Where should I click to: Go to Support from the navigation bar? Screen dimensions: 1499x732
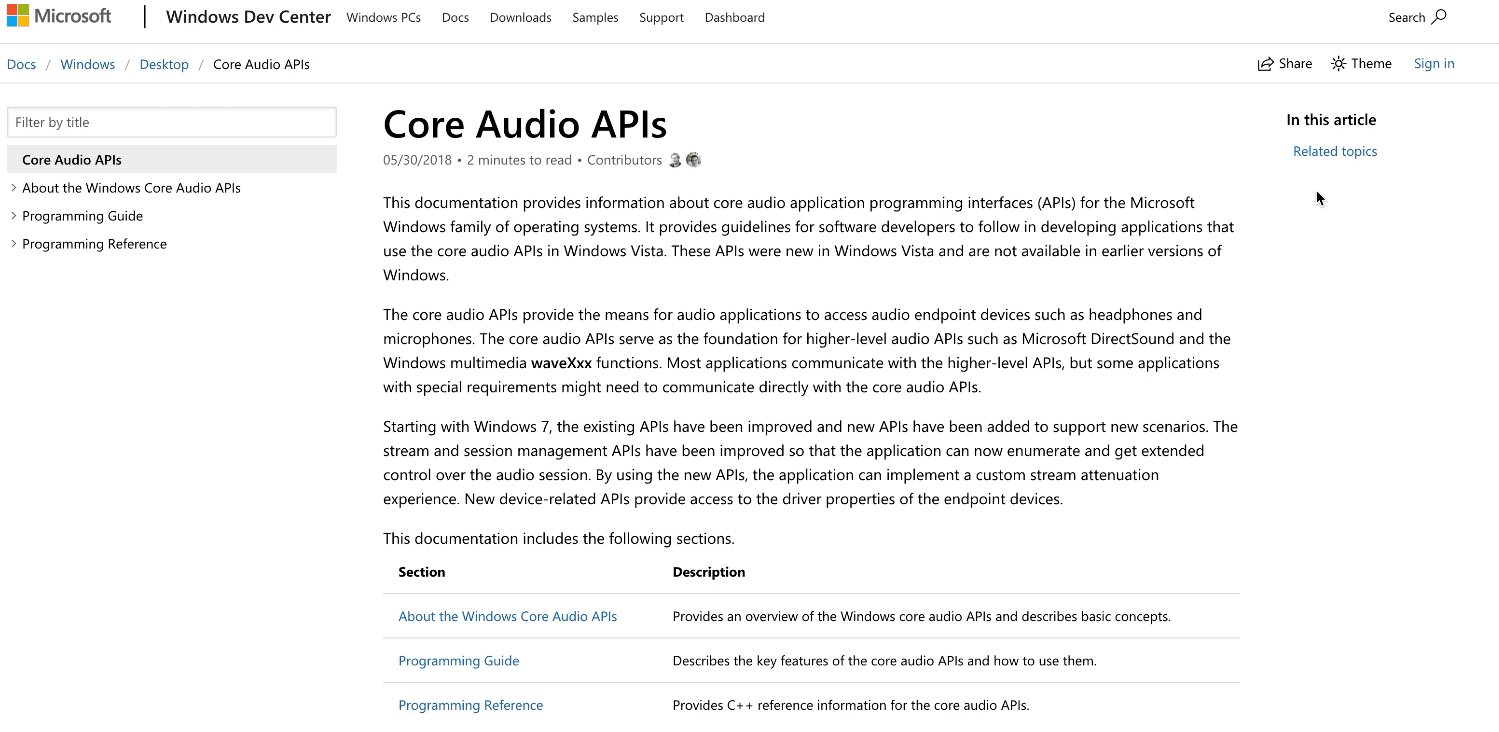coord(660,17)
